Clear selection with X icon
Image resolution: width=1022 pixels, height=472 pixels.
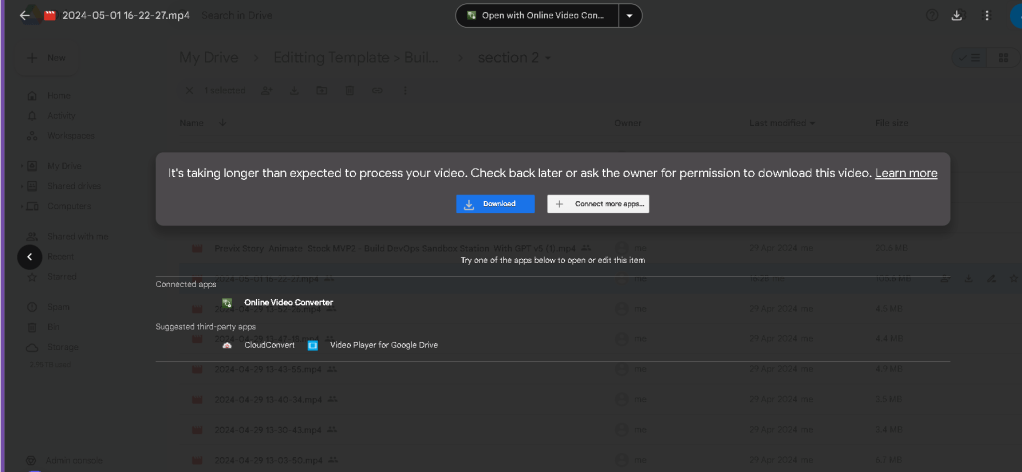189,91
